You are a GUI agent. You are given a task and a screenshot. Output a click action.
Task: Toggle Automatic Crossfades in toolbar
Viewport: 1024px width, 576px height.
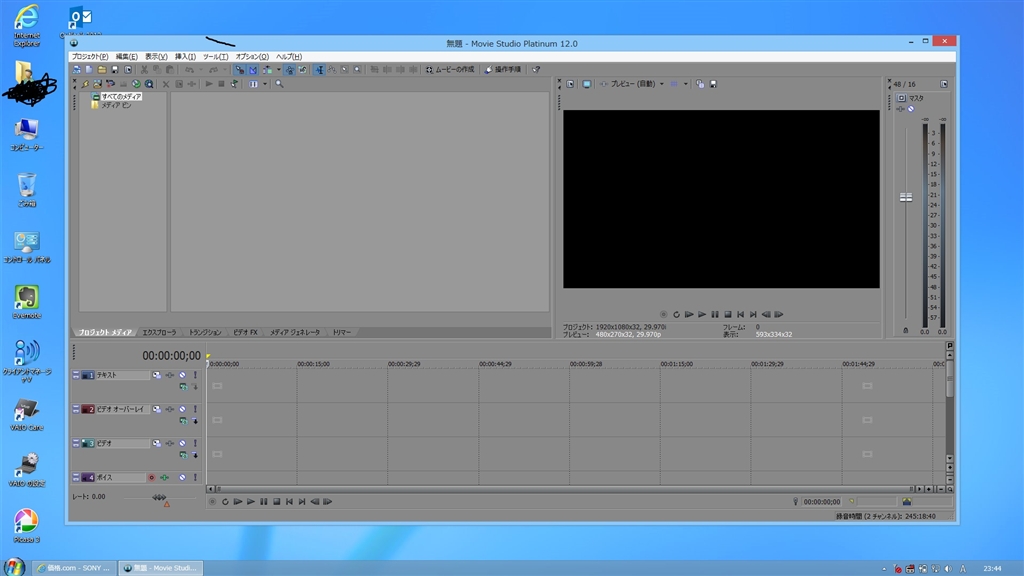[x=253, y=69]
